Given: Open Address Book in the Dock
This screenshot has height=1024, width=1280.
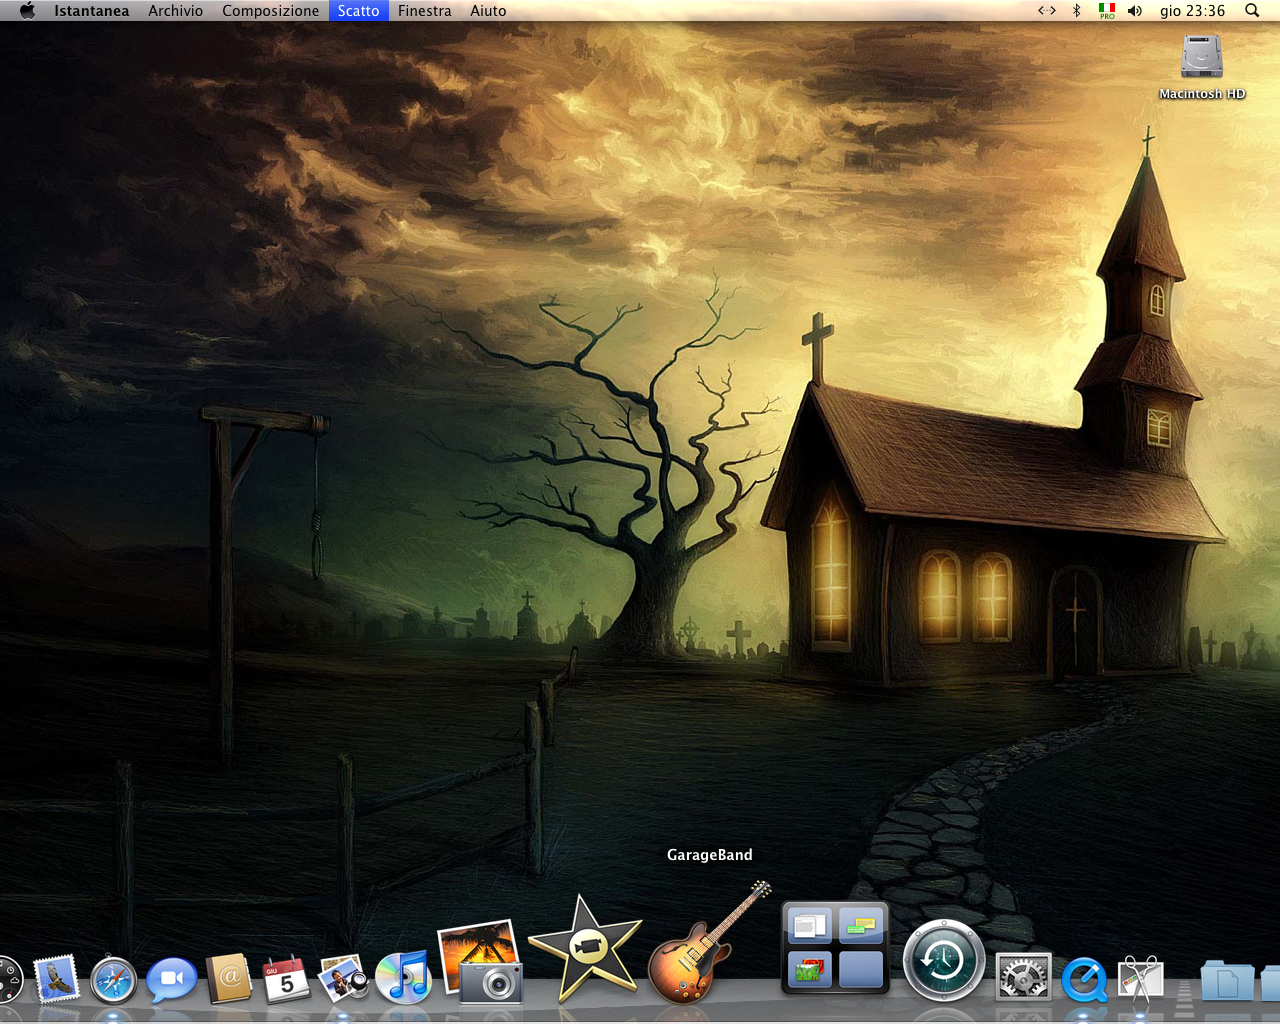Looking at the screenshot, I should click(x=229, y=978).
